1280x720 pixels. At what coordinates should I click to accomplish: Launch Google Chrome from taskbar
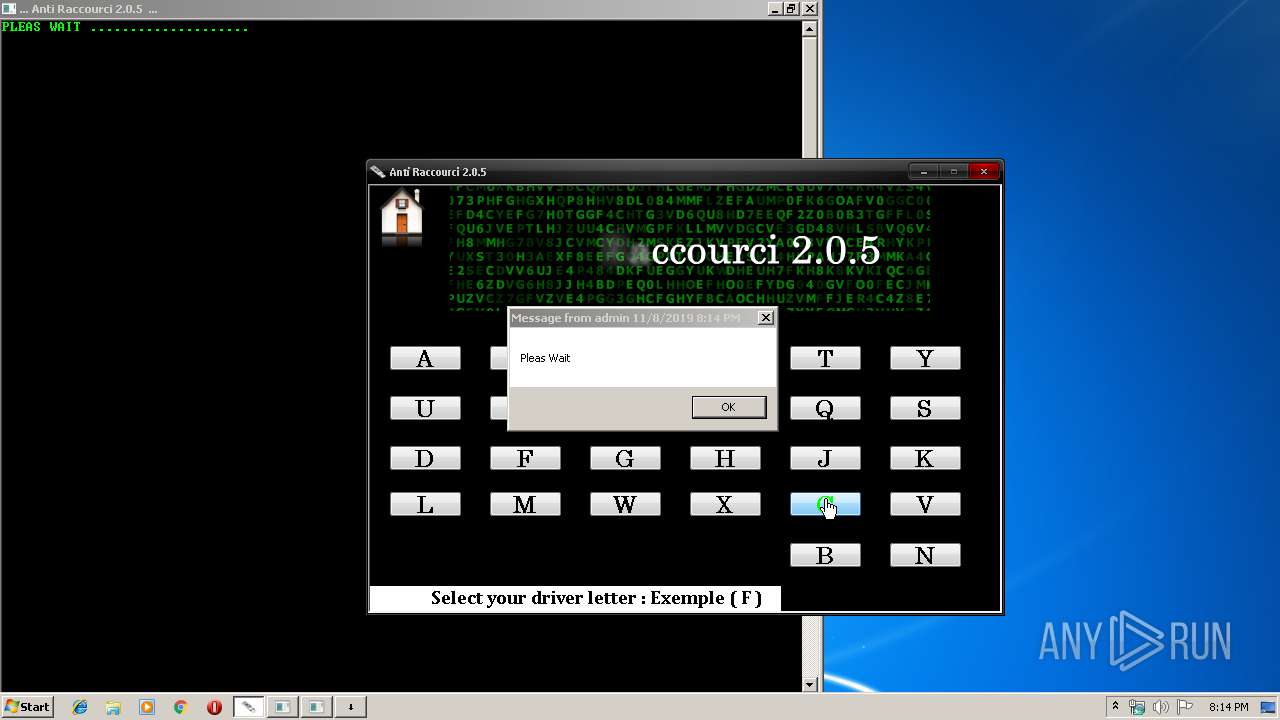coord(180,707)
